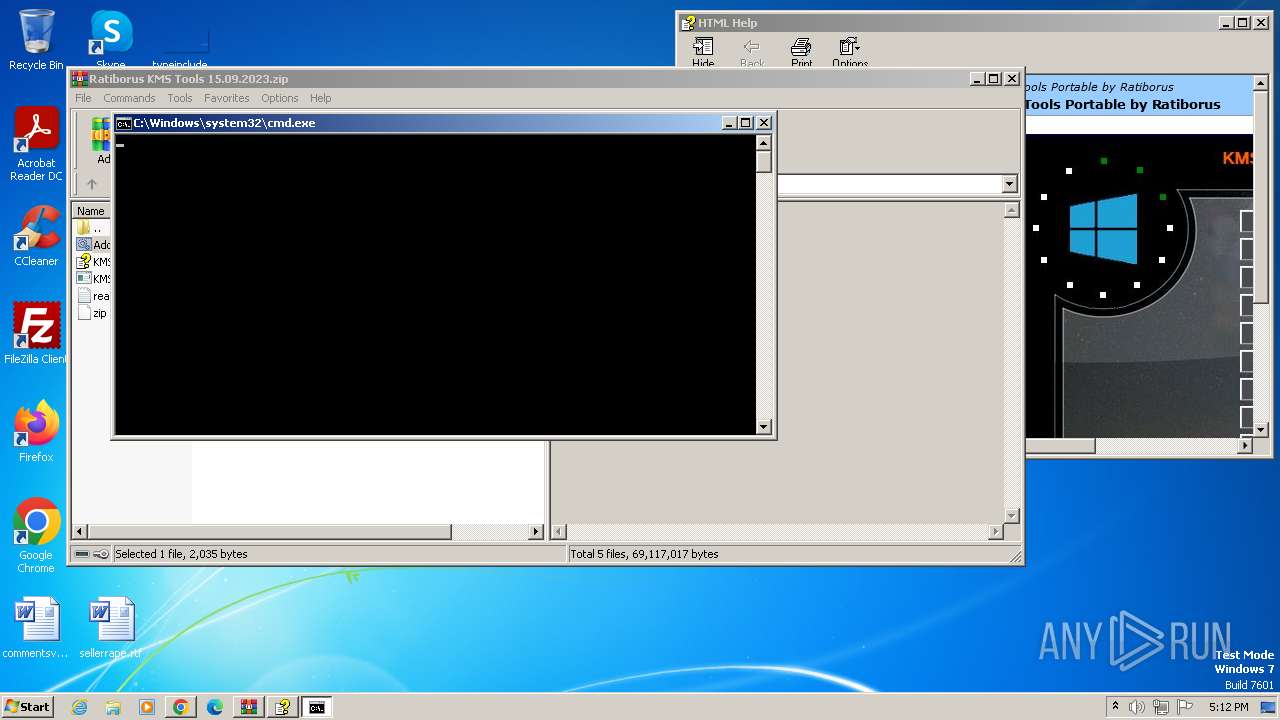Image resolution: width=1280 pixels, height=720 pixels.
Task: Click the drive icon in WinRAR status bar
Action: coord(82,554)
